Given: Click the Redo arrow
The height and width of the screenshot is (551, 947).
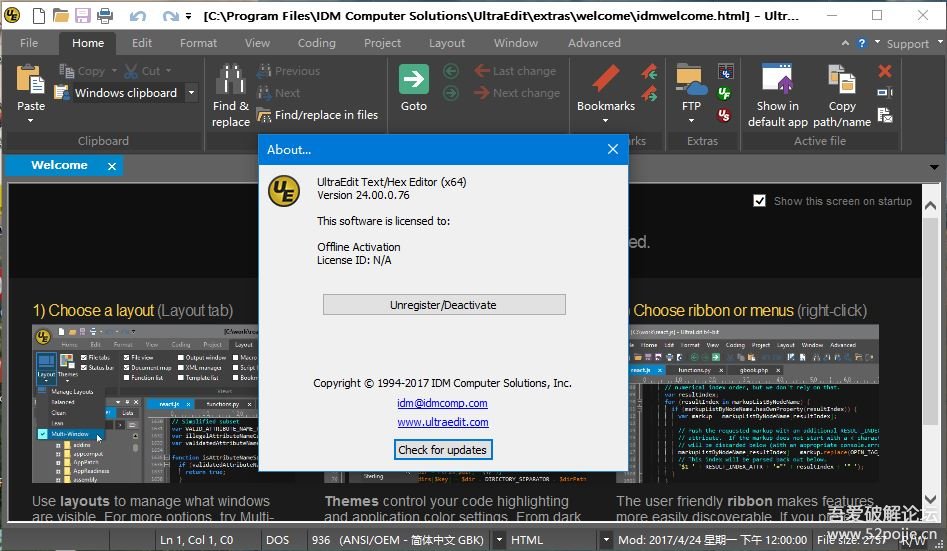Looking at the screenshot, I should [x=171, y=16].
